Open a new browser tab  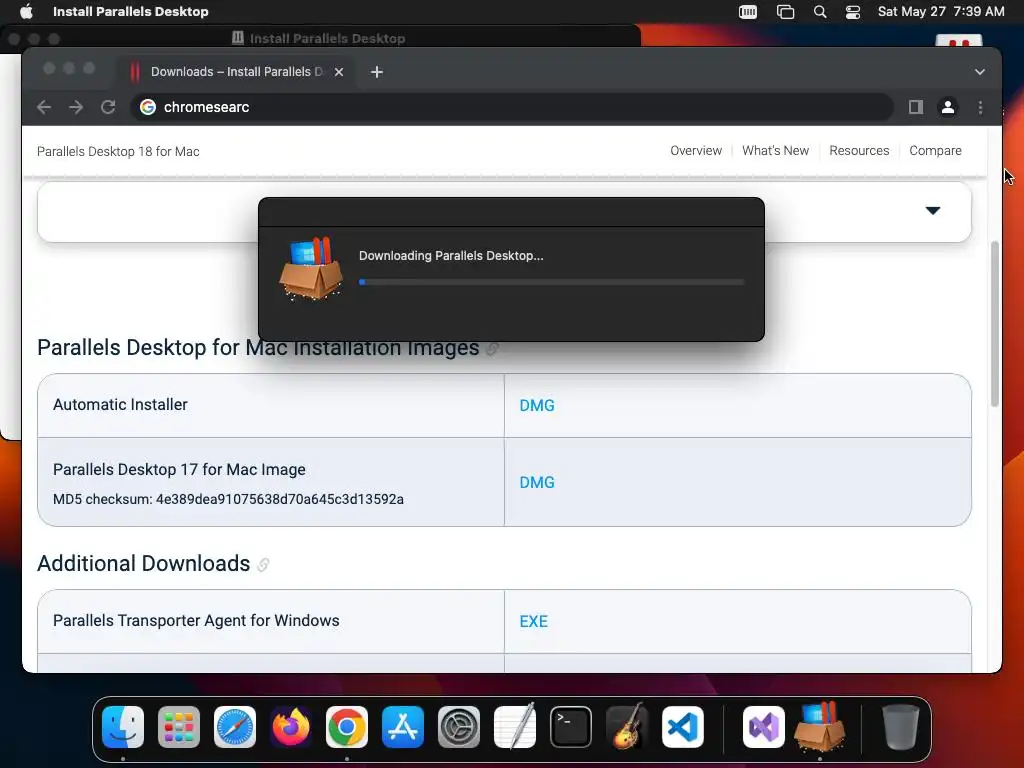pos(377,72)
